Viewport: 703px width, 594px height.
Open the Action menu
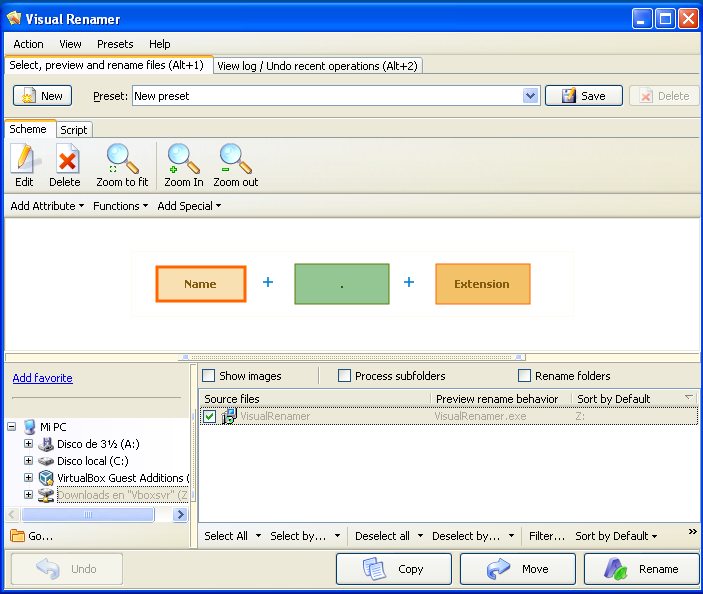coord(28,44)
